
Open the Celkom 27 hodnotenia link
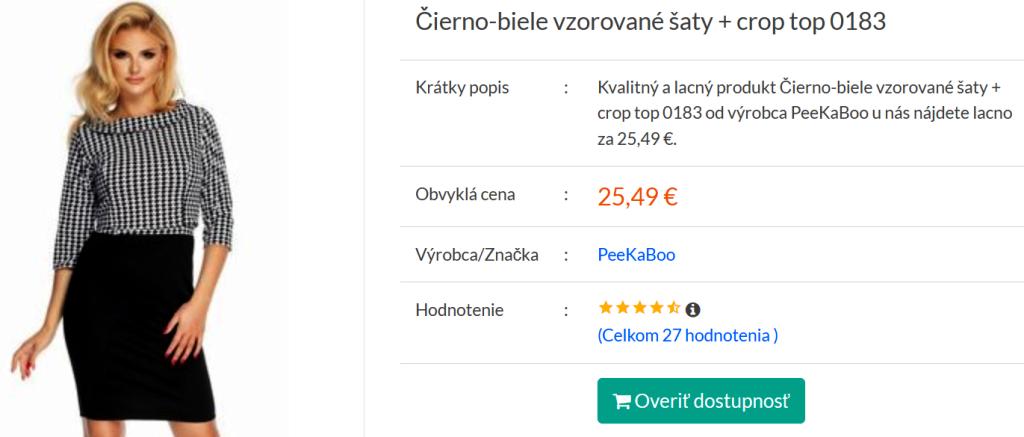(687, 335)
